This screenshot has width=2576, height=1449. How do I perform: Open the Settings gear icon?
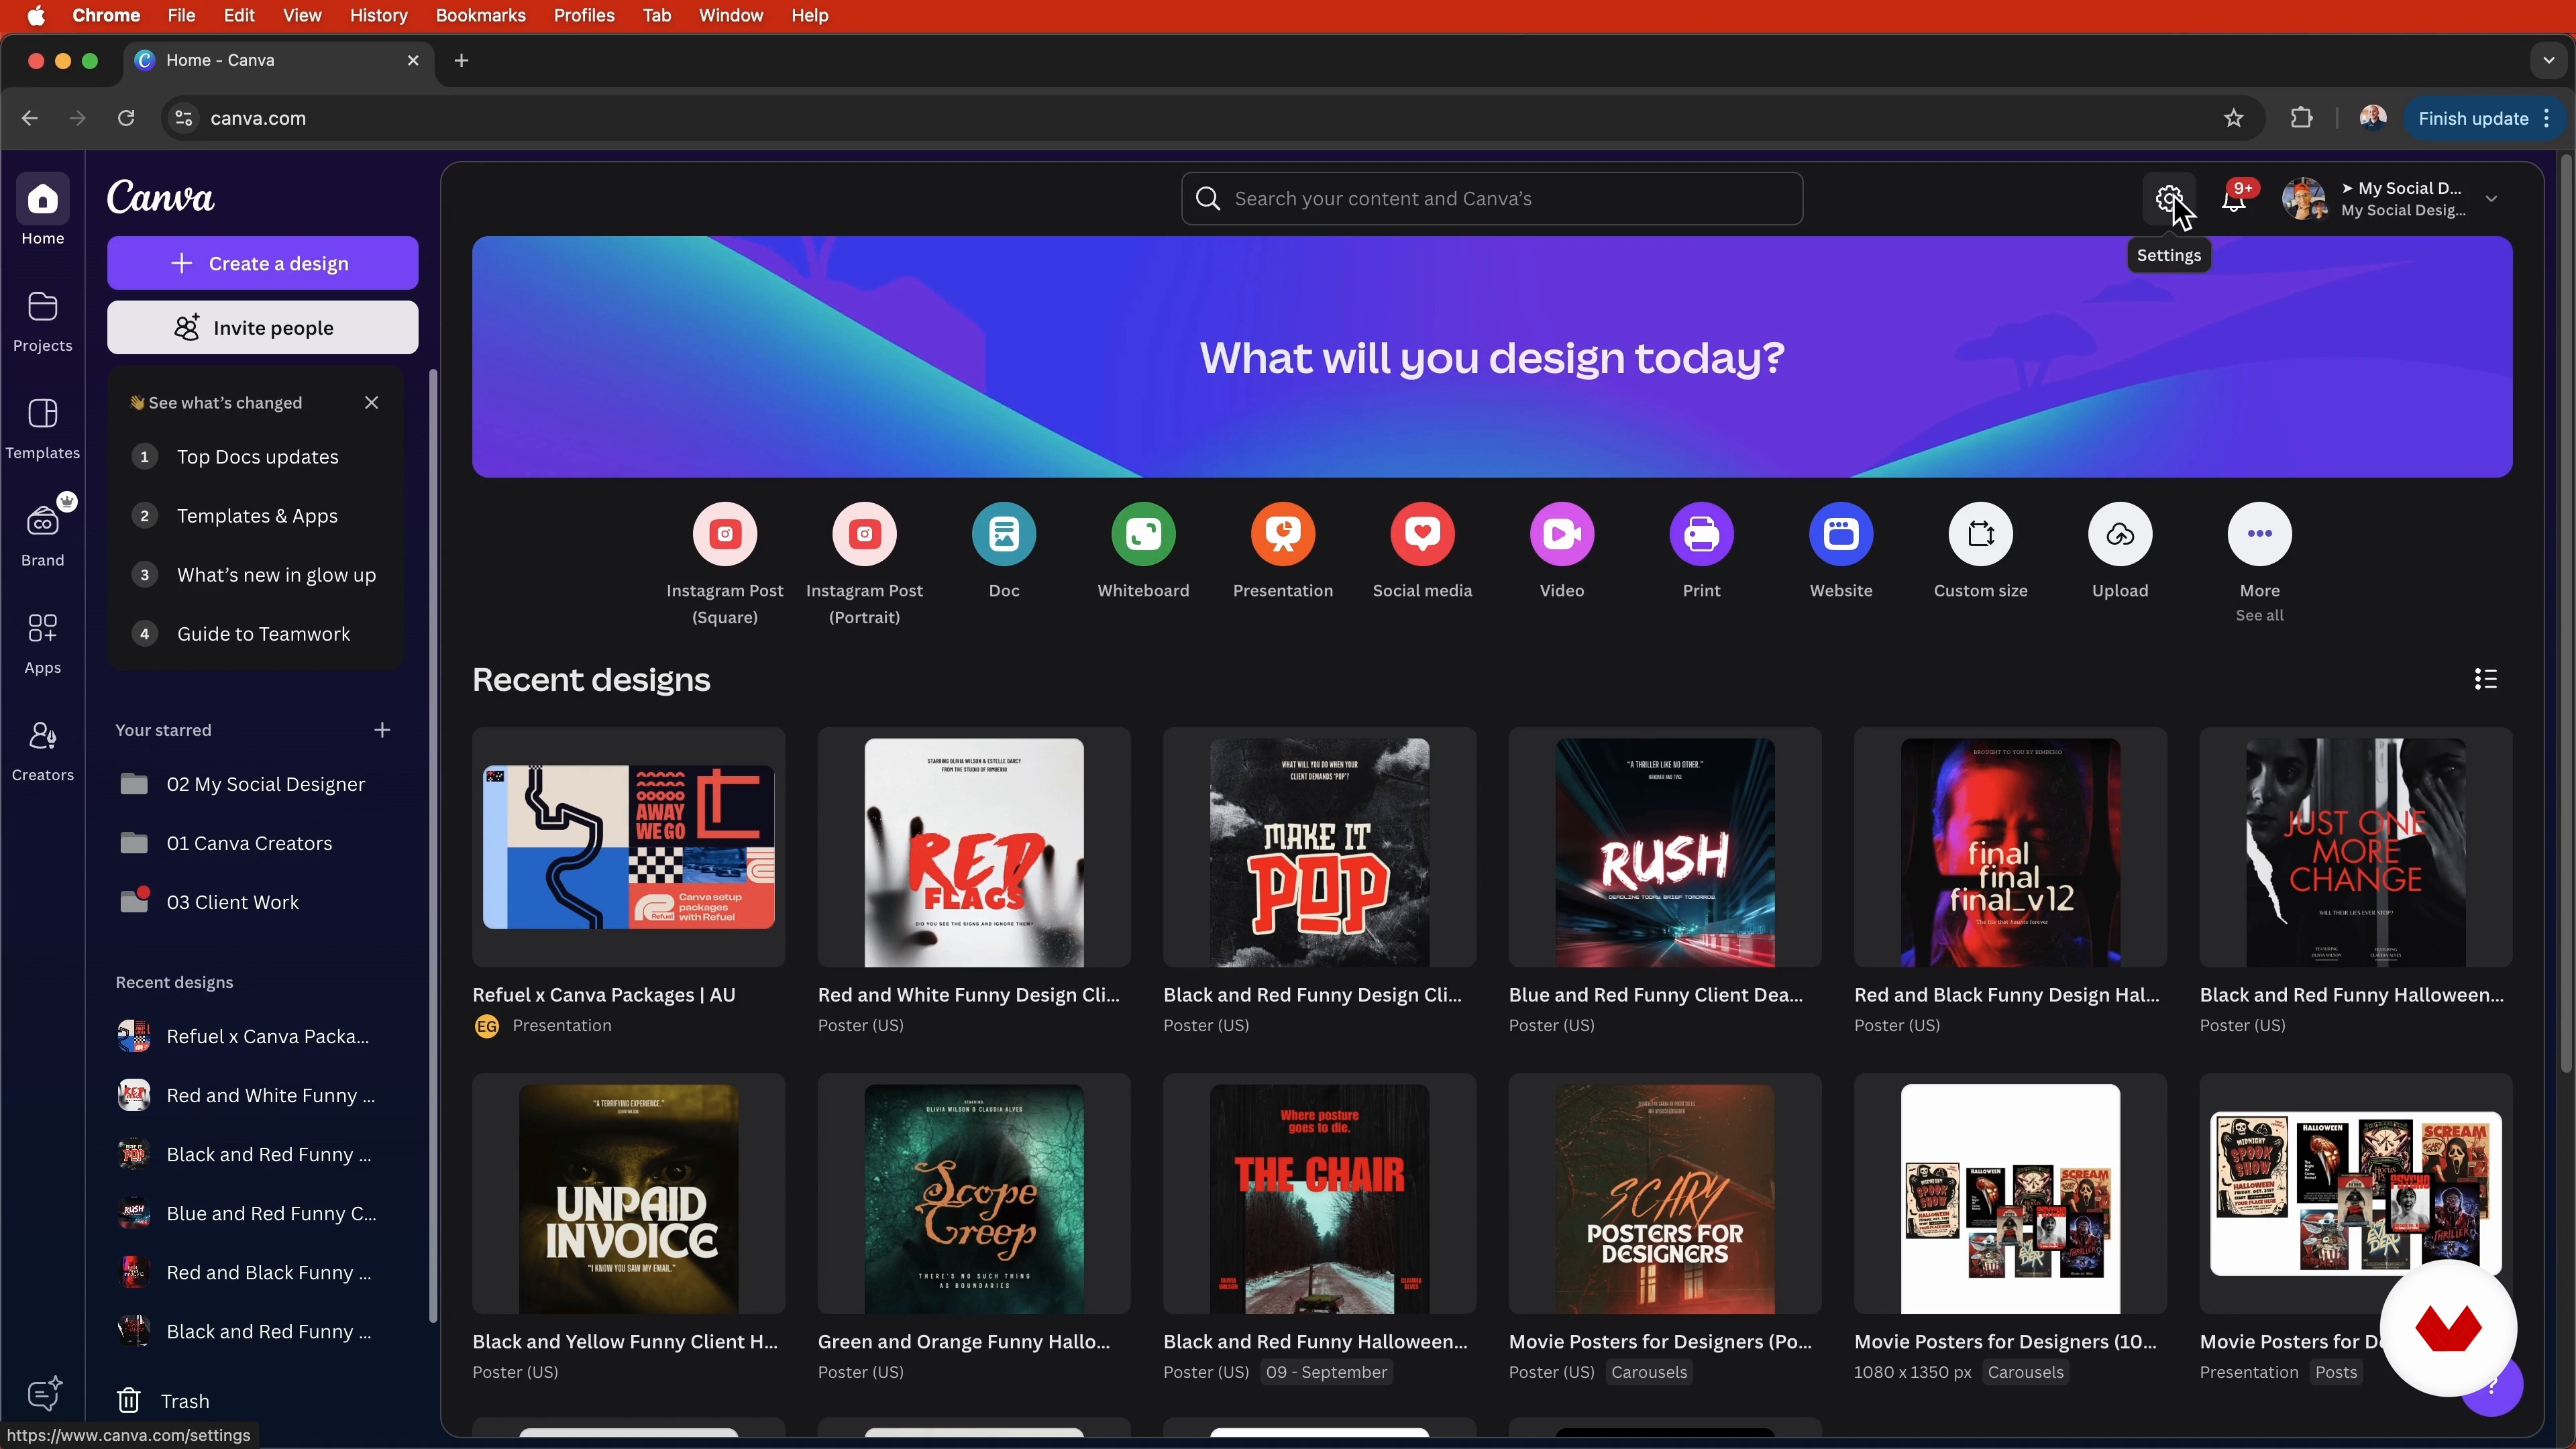click(x=2168, y=199)
